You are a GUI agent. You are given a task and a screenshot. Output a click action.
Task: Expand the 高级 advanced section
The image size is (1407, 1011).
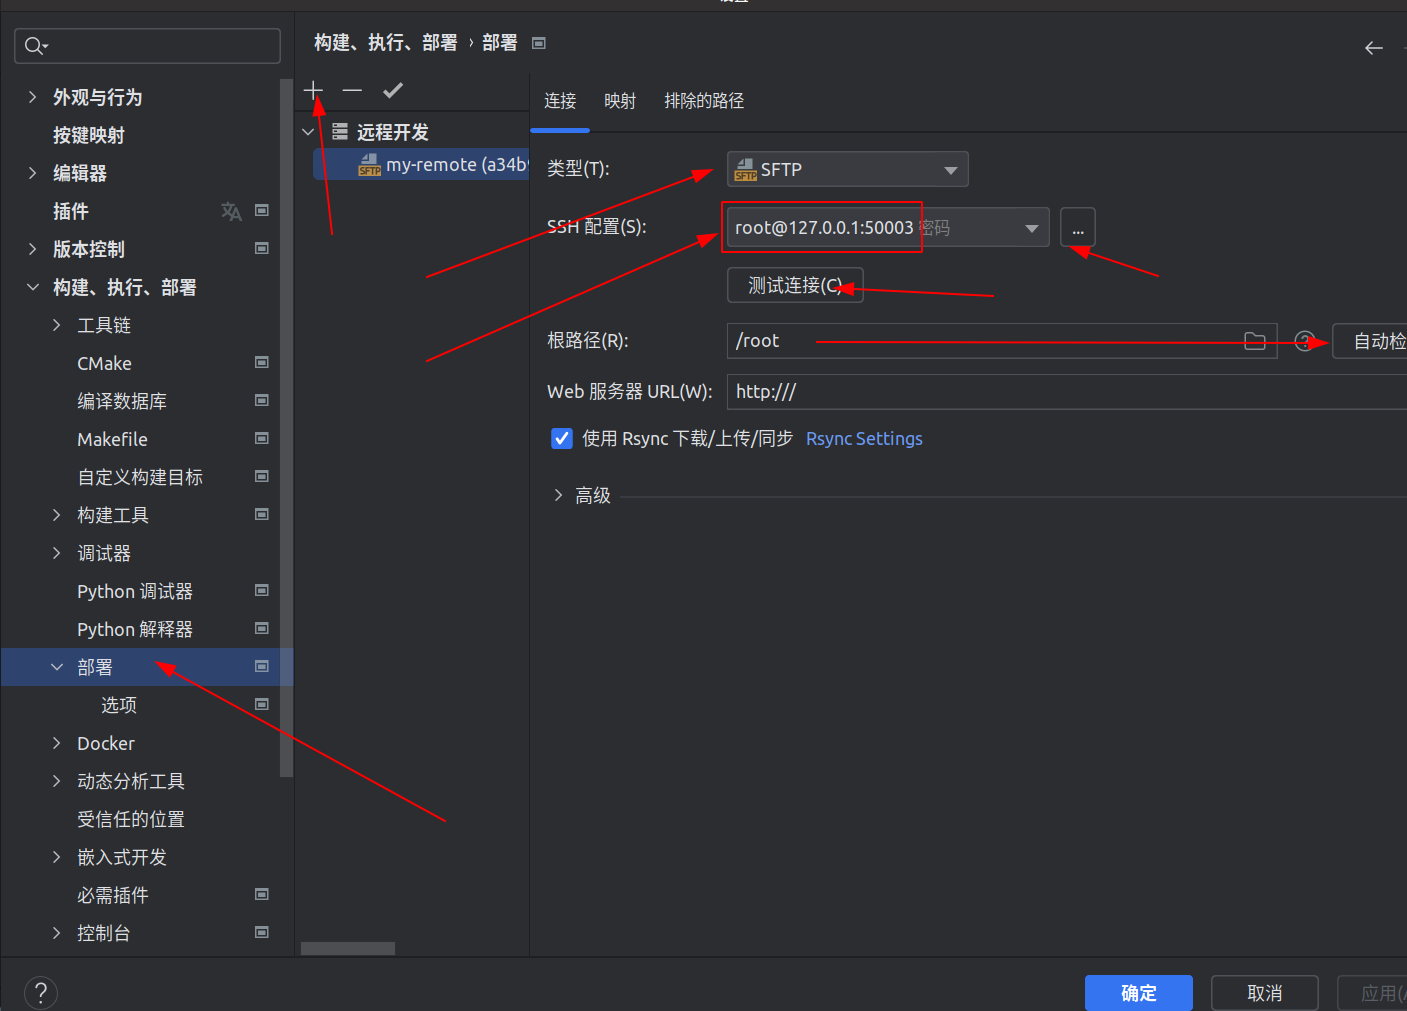pos(558,495)
